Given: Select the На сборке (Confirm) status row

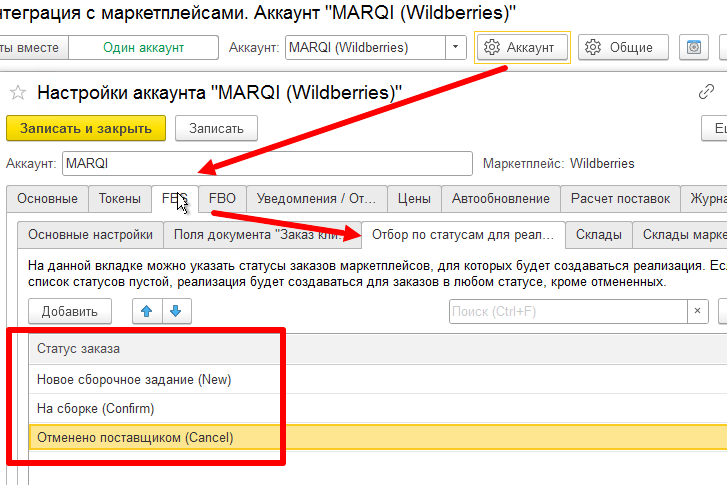Looking at the screenshot, I should tap(96, 408).
